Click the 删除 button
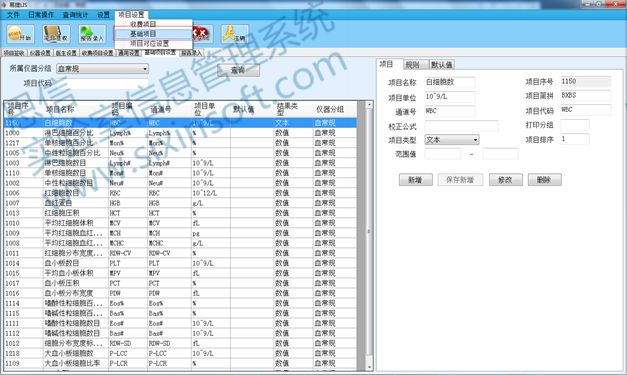 click(x=544, y=180)
